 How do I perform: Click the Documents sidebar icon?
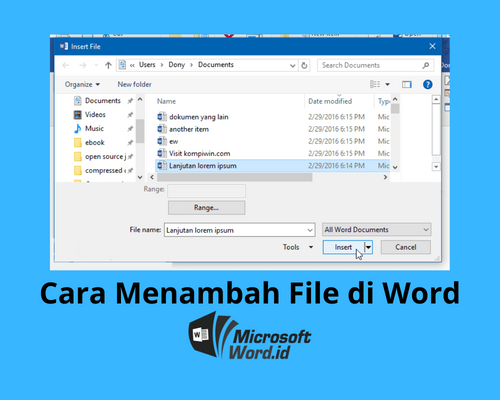[x=78, y=101]
